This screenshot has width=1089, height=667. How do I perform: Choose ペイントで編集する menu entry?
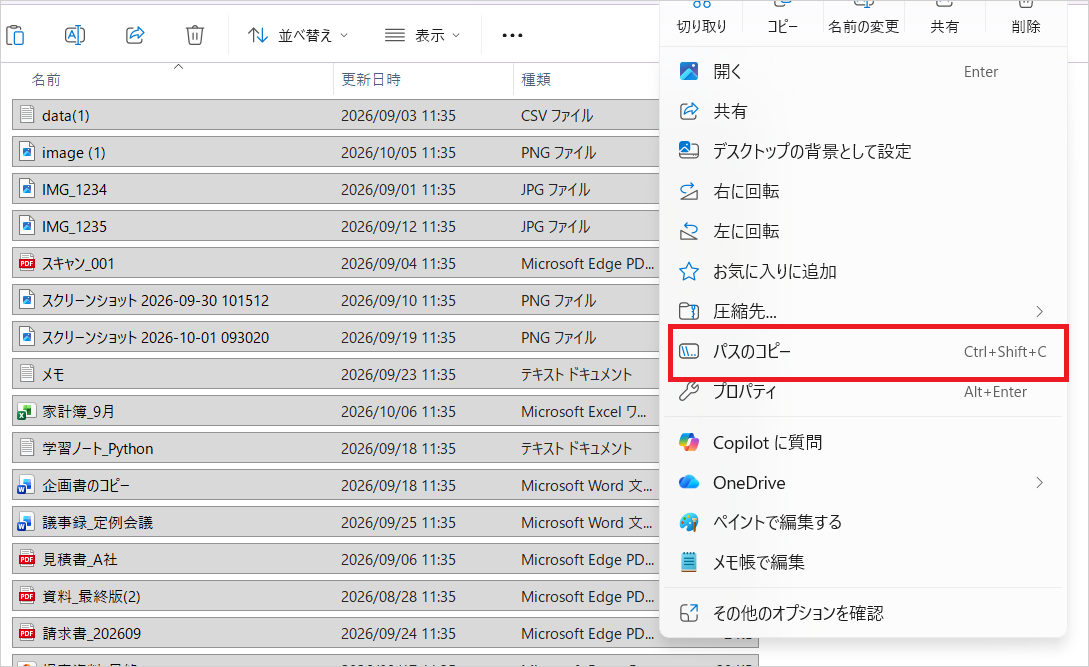pos(863,522)
